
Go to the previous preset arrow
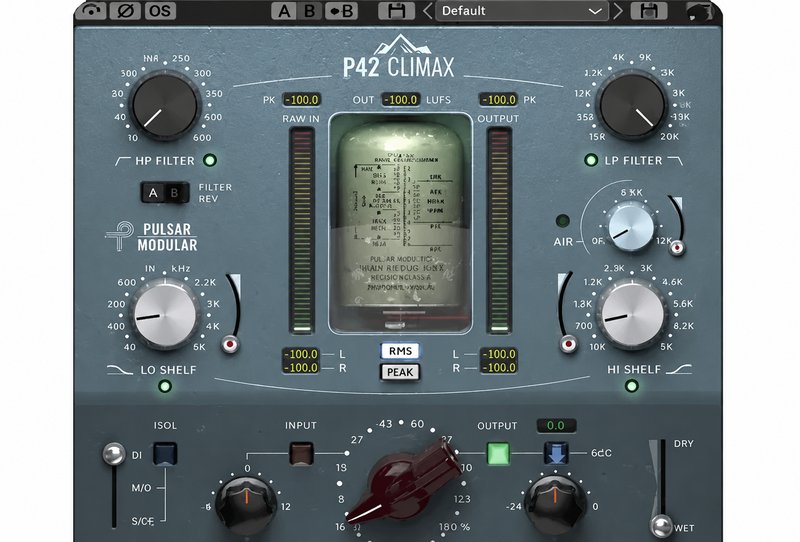428,11
